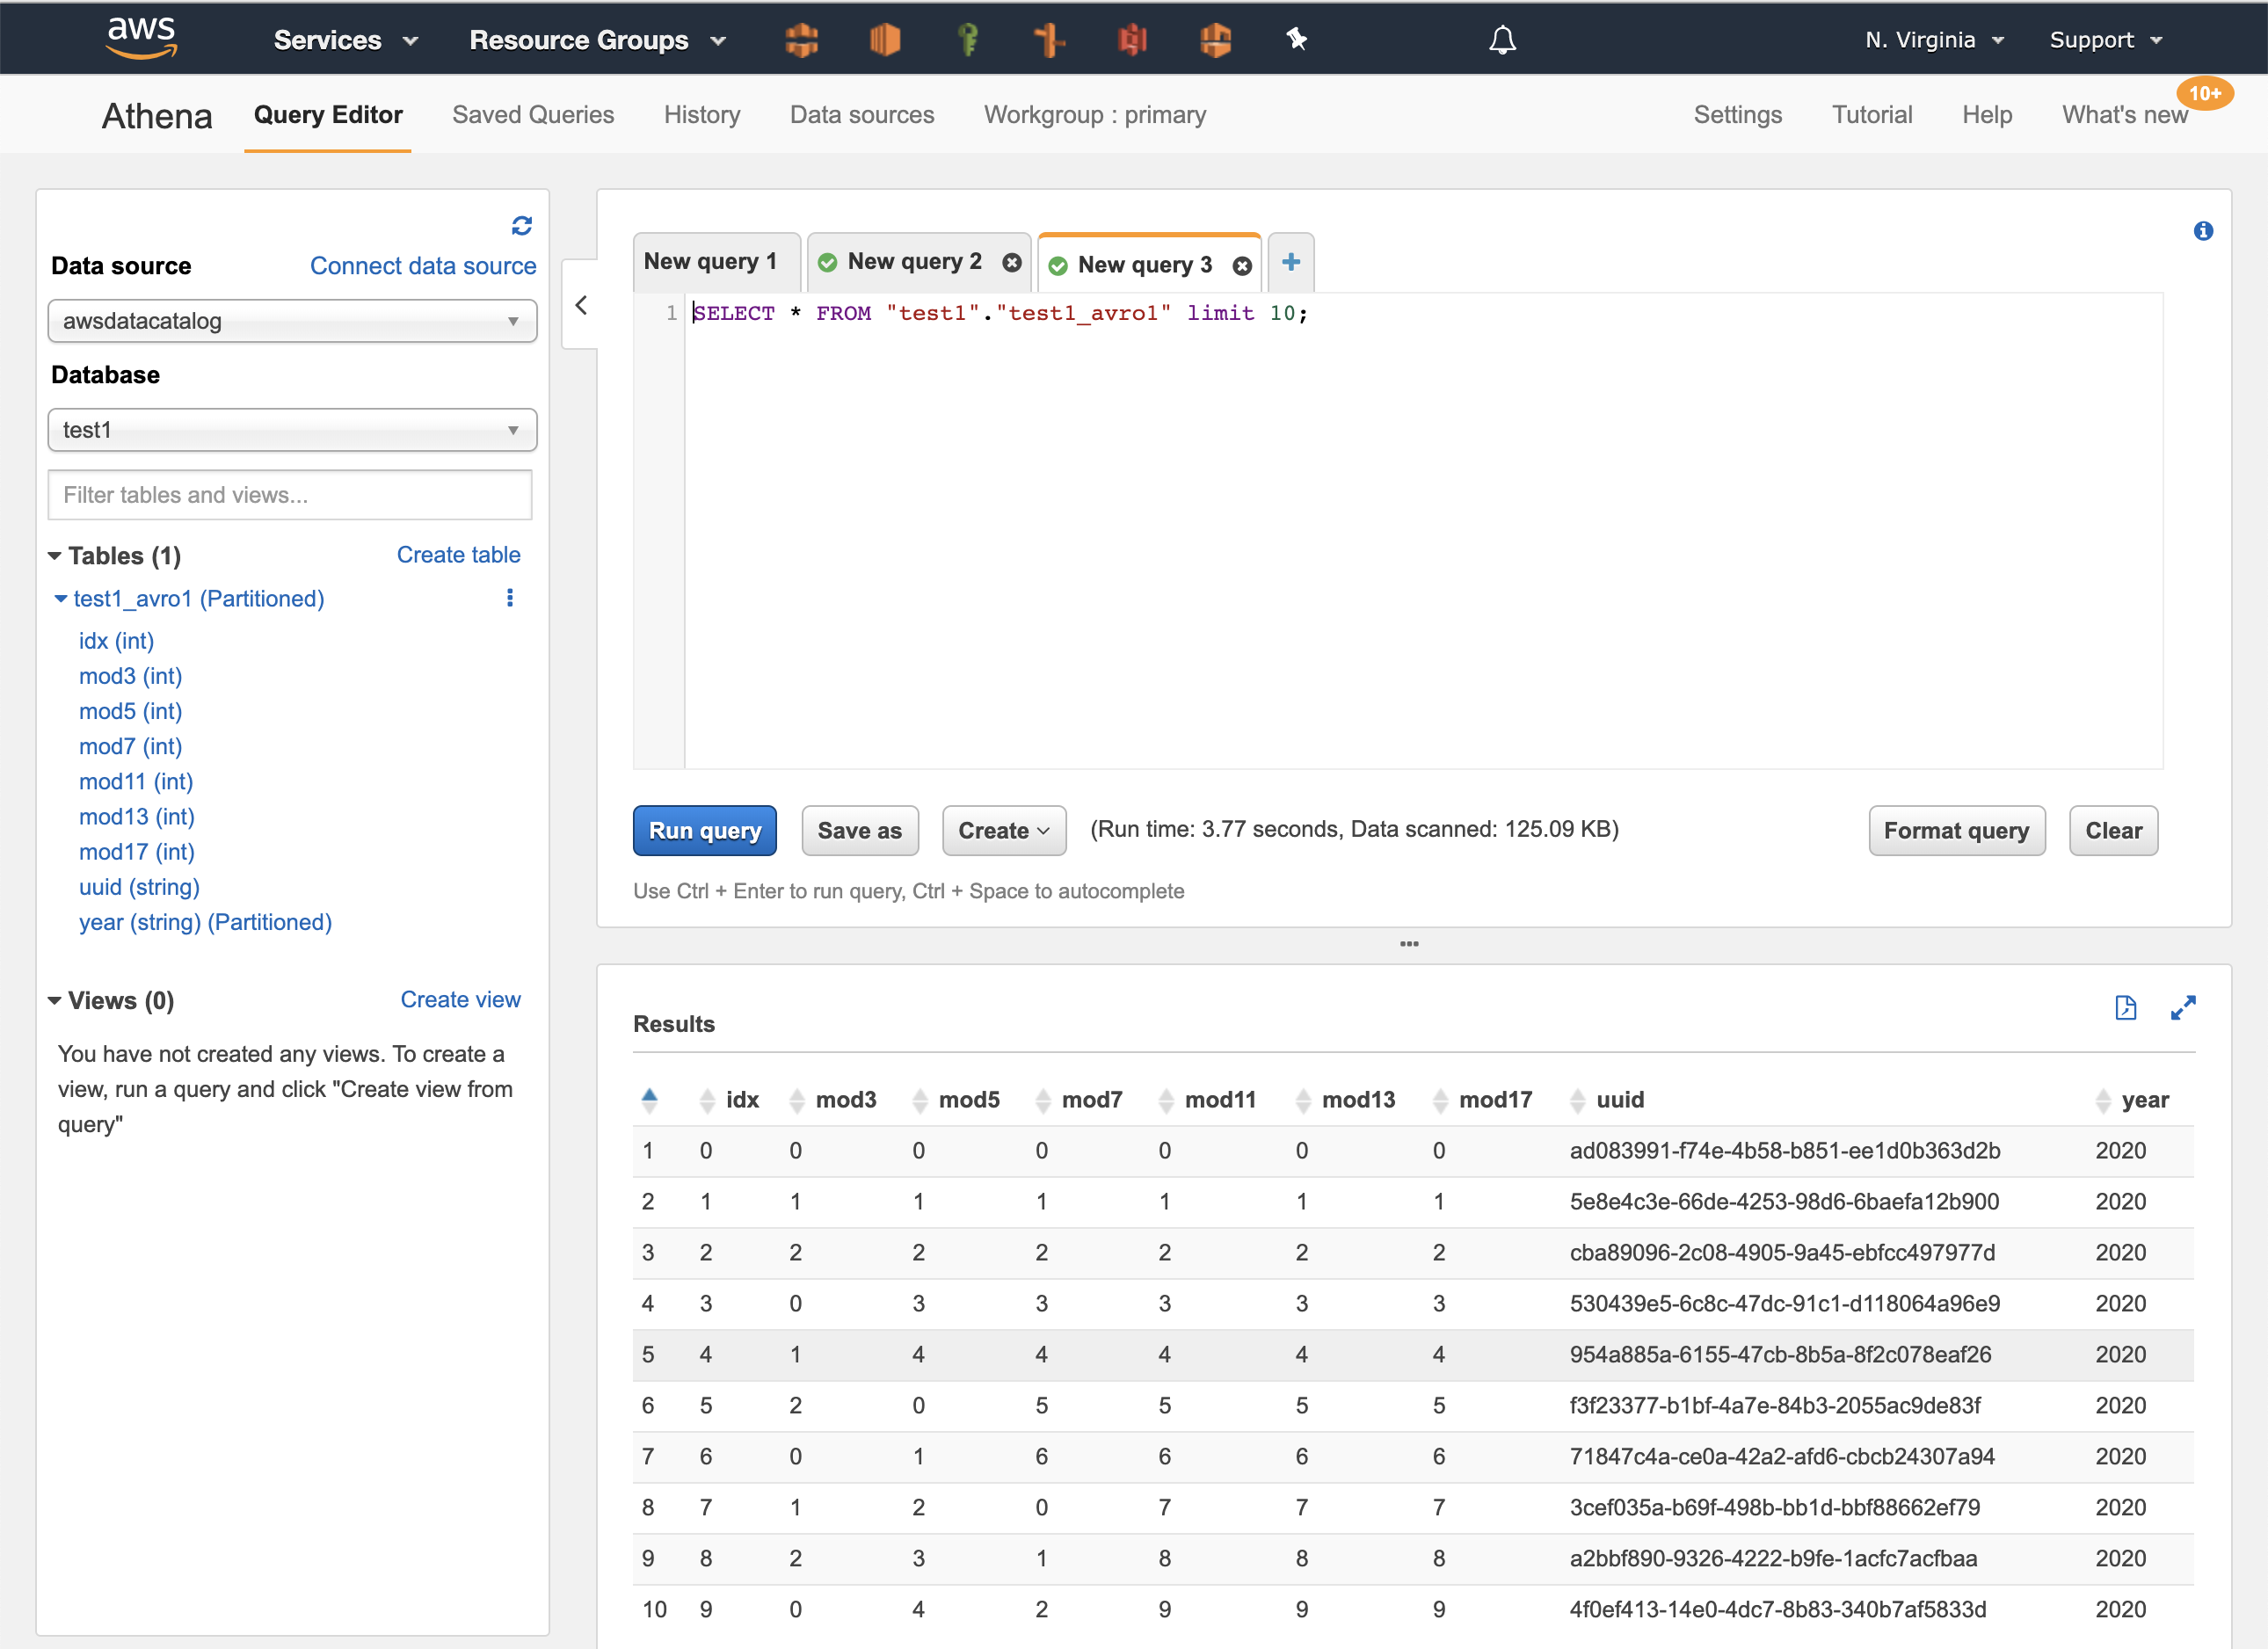Screen dimensions: 2268x1649
Task: Collapse the left sidebar panel
Action: (581, 306)
